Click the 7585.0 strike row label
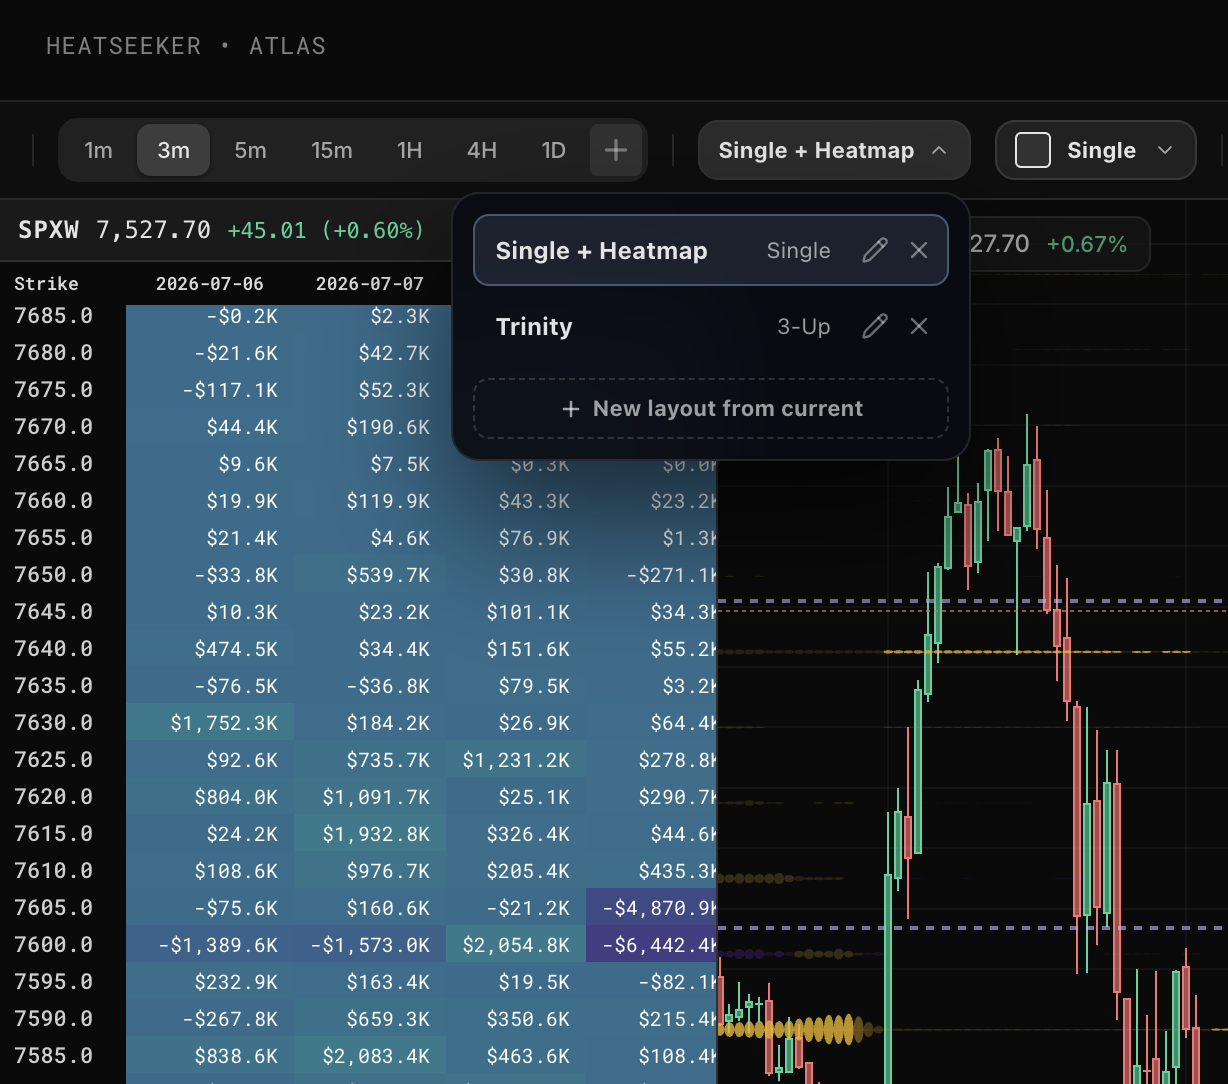 click(x=53, y=1055)
